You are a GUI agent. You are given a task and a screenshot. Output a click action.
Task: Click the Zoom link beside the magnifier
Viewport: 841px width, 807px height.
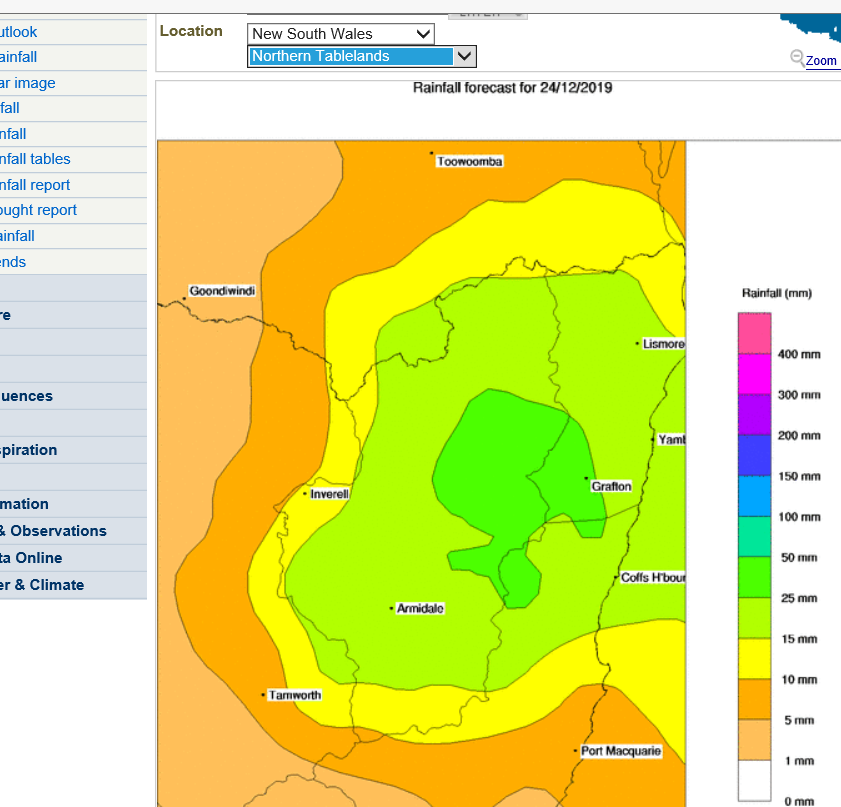tap(821, 61)
